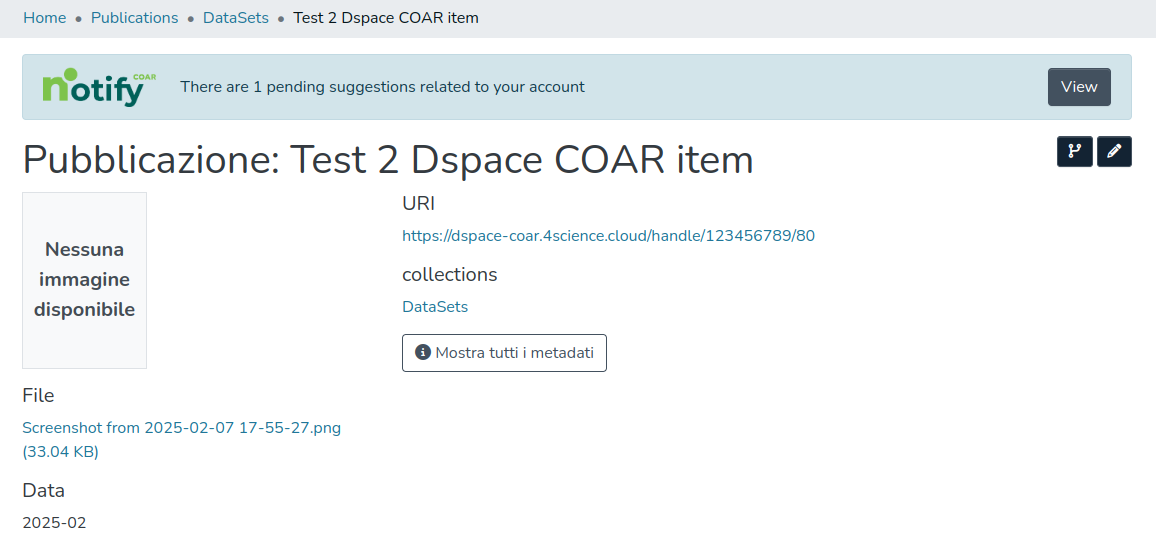
Task: Click the File section label
Action: 38,396
